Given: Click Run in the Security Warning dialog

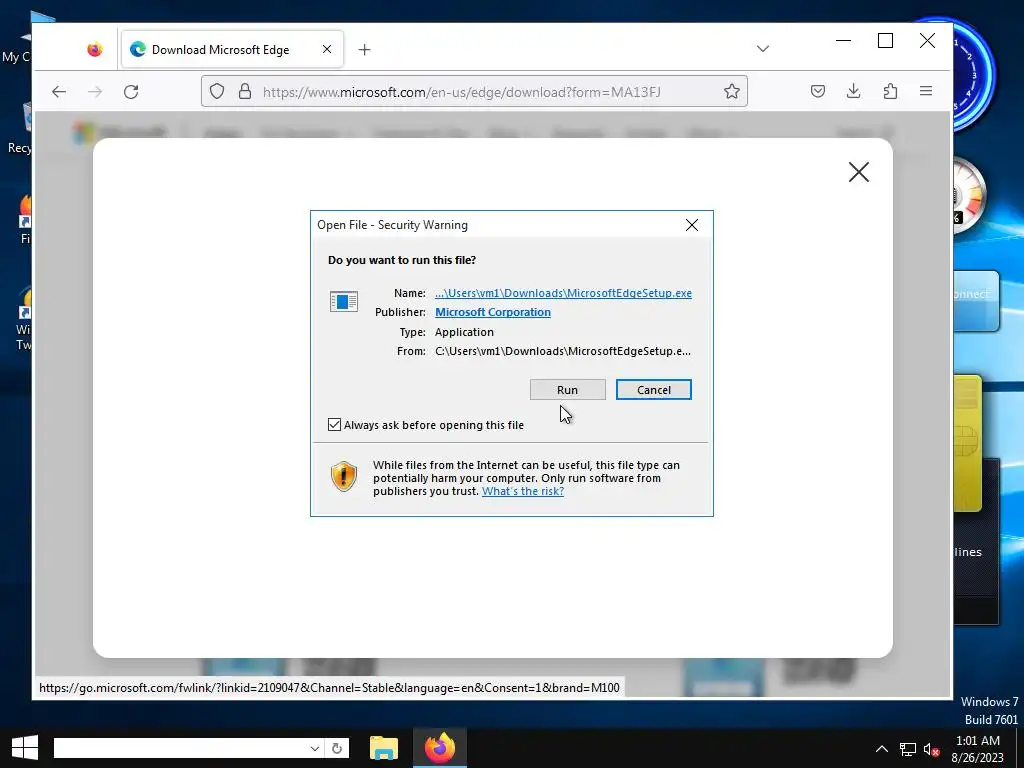Looking at the screenshot, I should (568, 390).
